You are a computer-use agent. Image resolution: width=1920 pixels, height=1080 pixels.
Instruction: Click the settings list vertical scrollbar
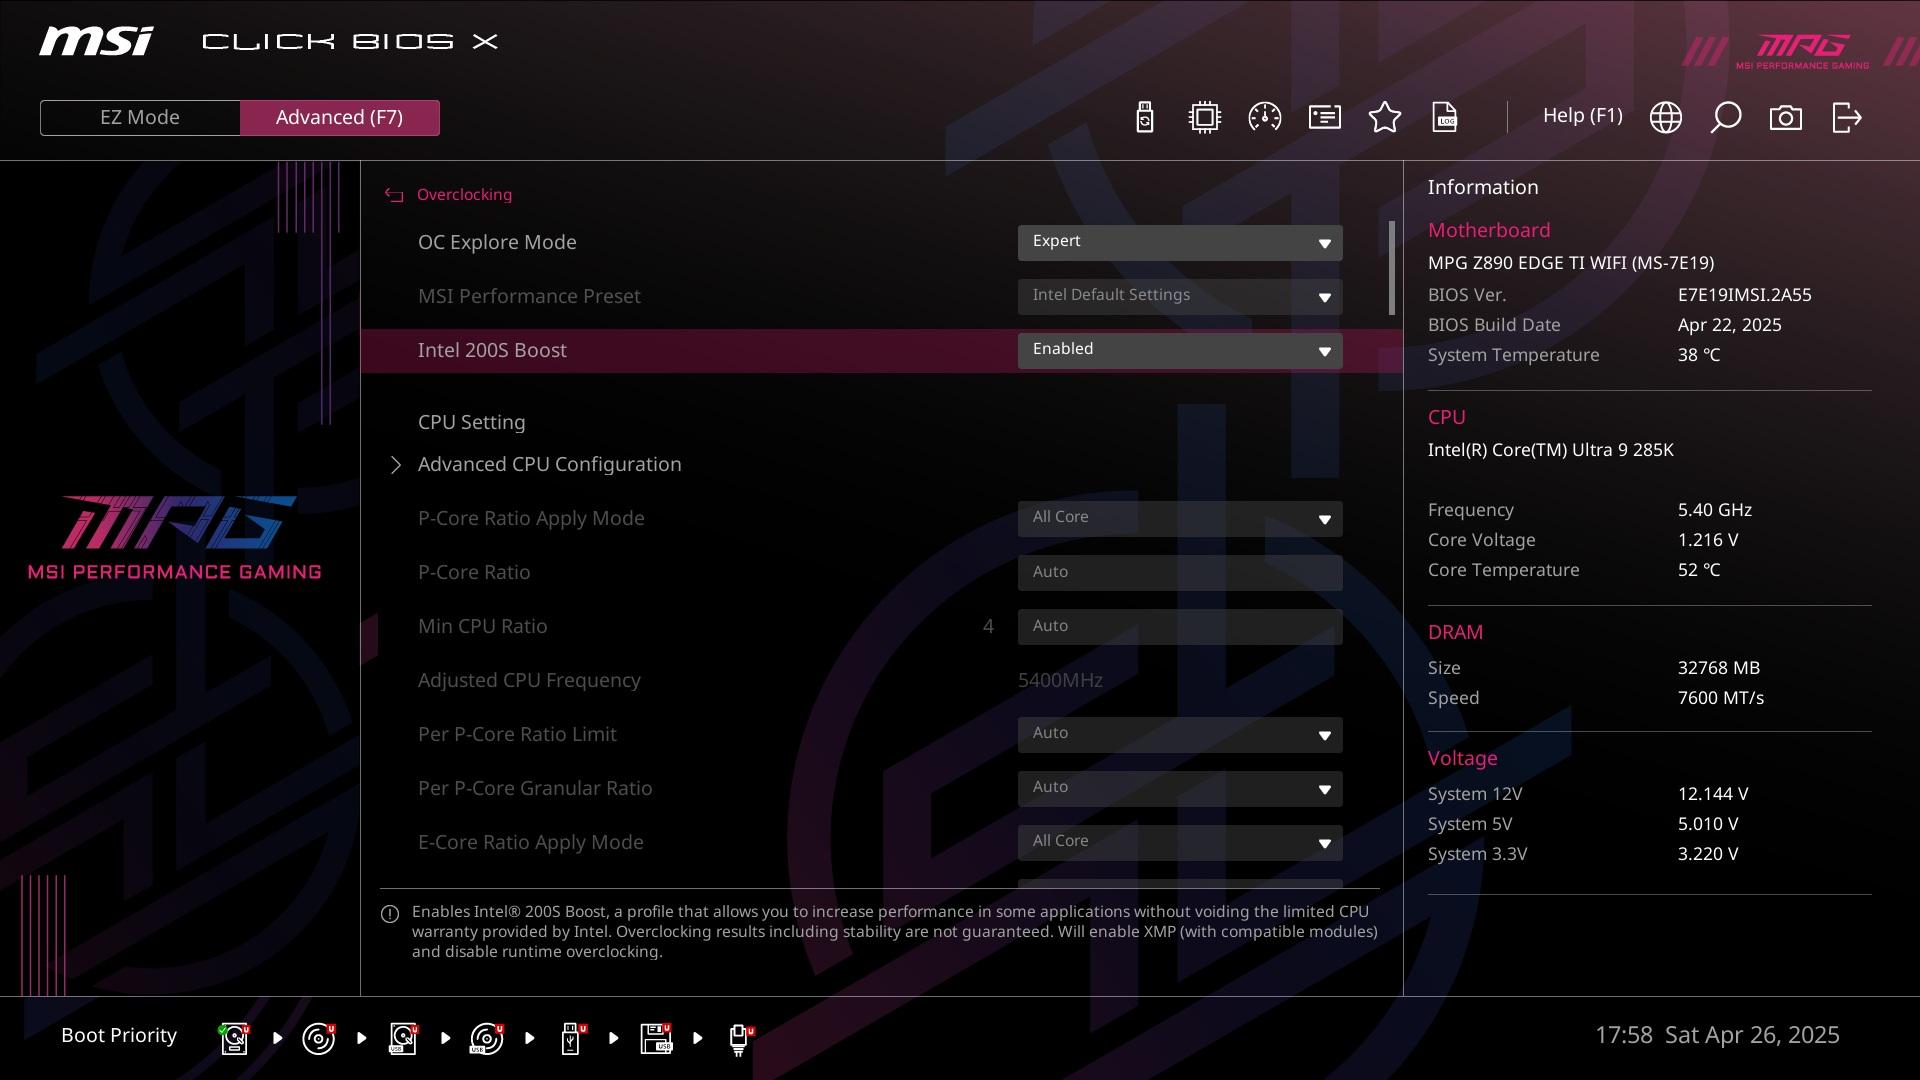1392,268
